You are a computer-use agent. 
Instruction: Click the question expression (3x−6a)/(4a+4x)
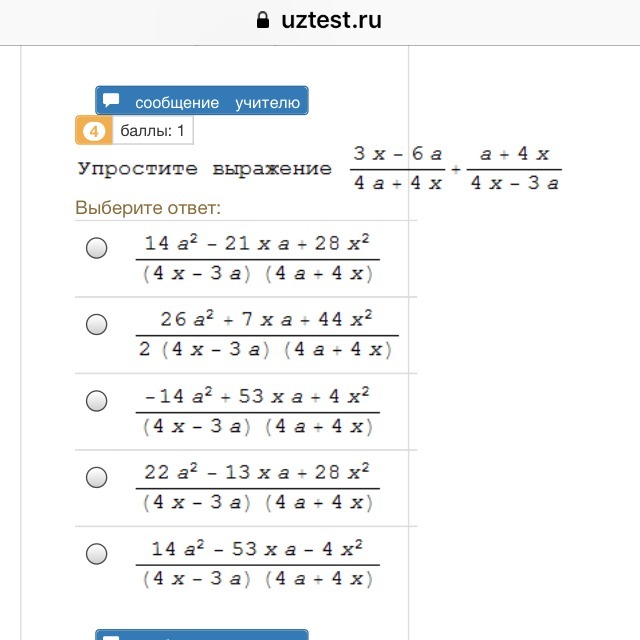398,169
